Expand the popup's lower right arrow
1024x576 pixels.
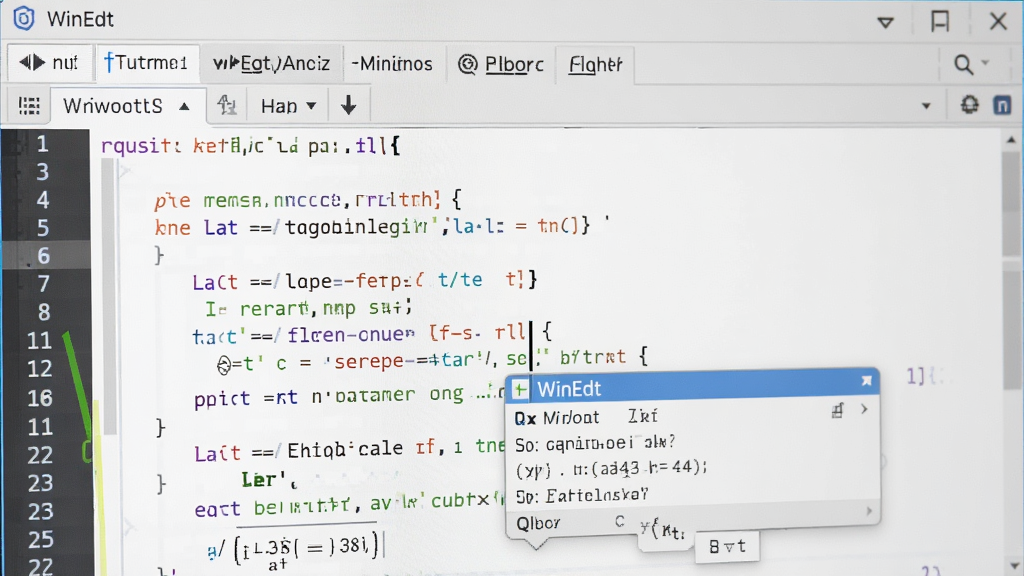[869, 511]
